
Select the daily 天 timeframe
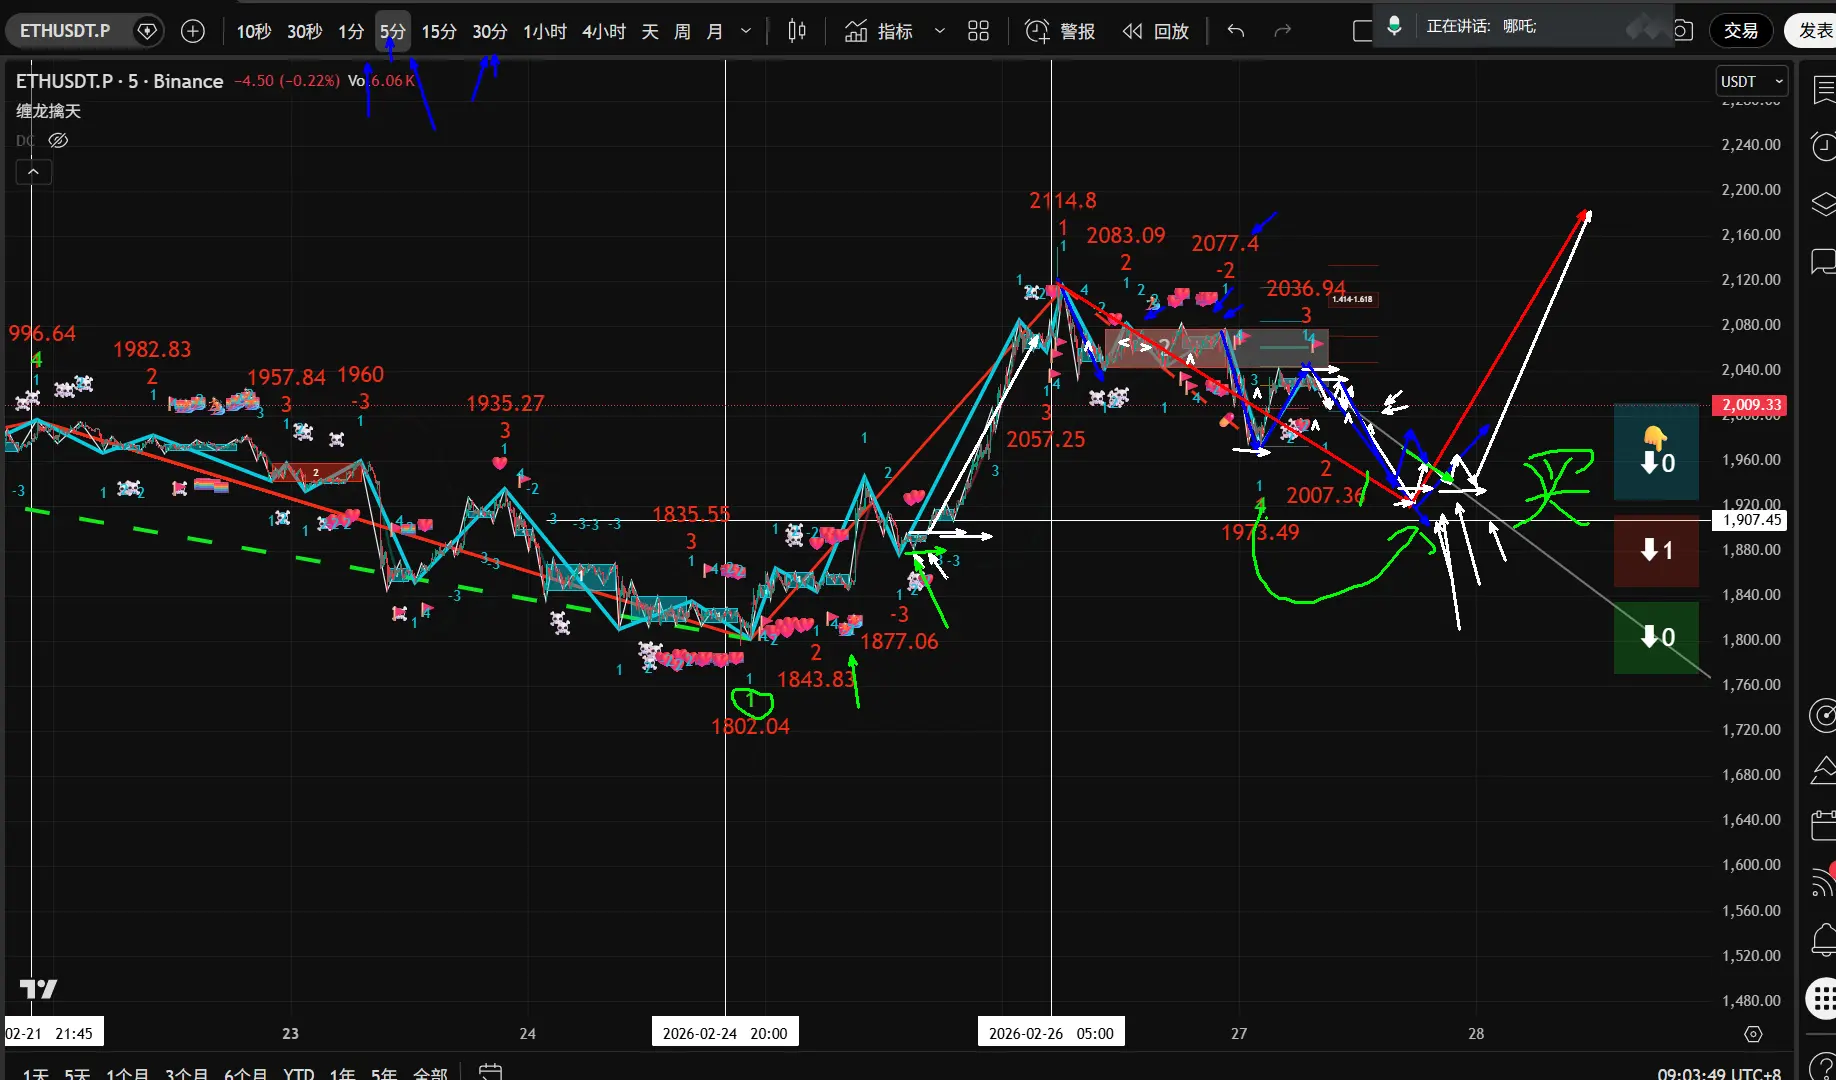click(x=650, y=32)
